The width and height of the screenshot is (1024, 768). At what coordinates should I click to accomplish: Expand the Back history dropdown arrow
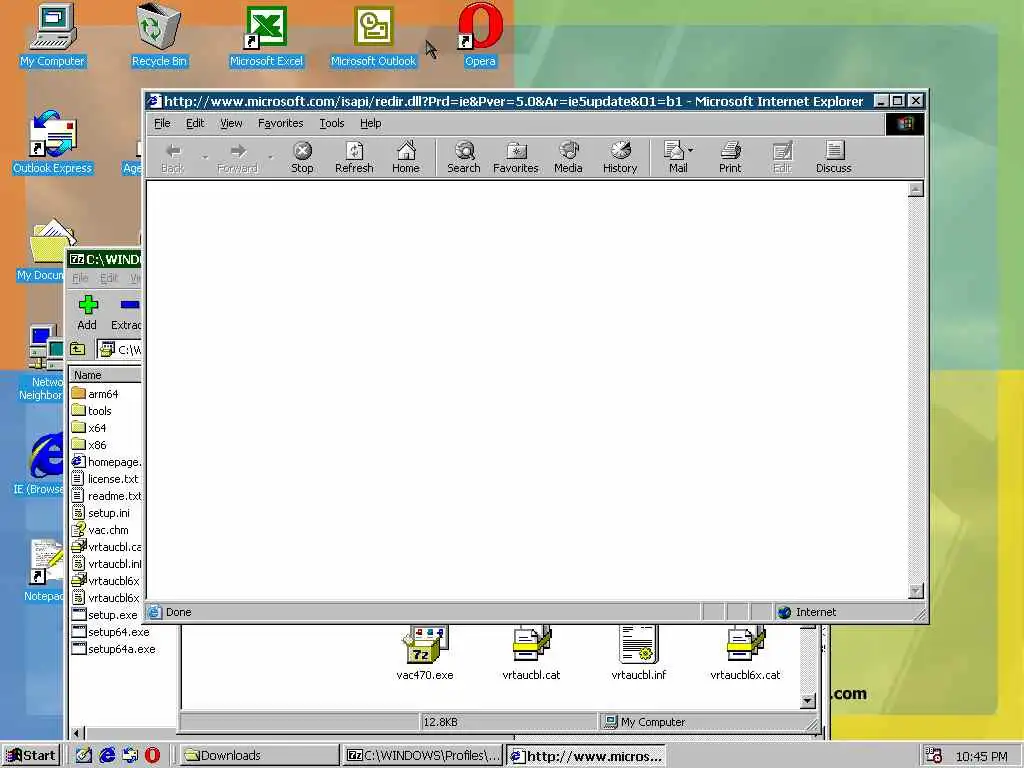(x=205, y=157)
